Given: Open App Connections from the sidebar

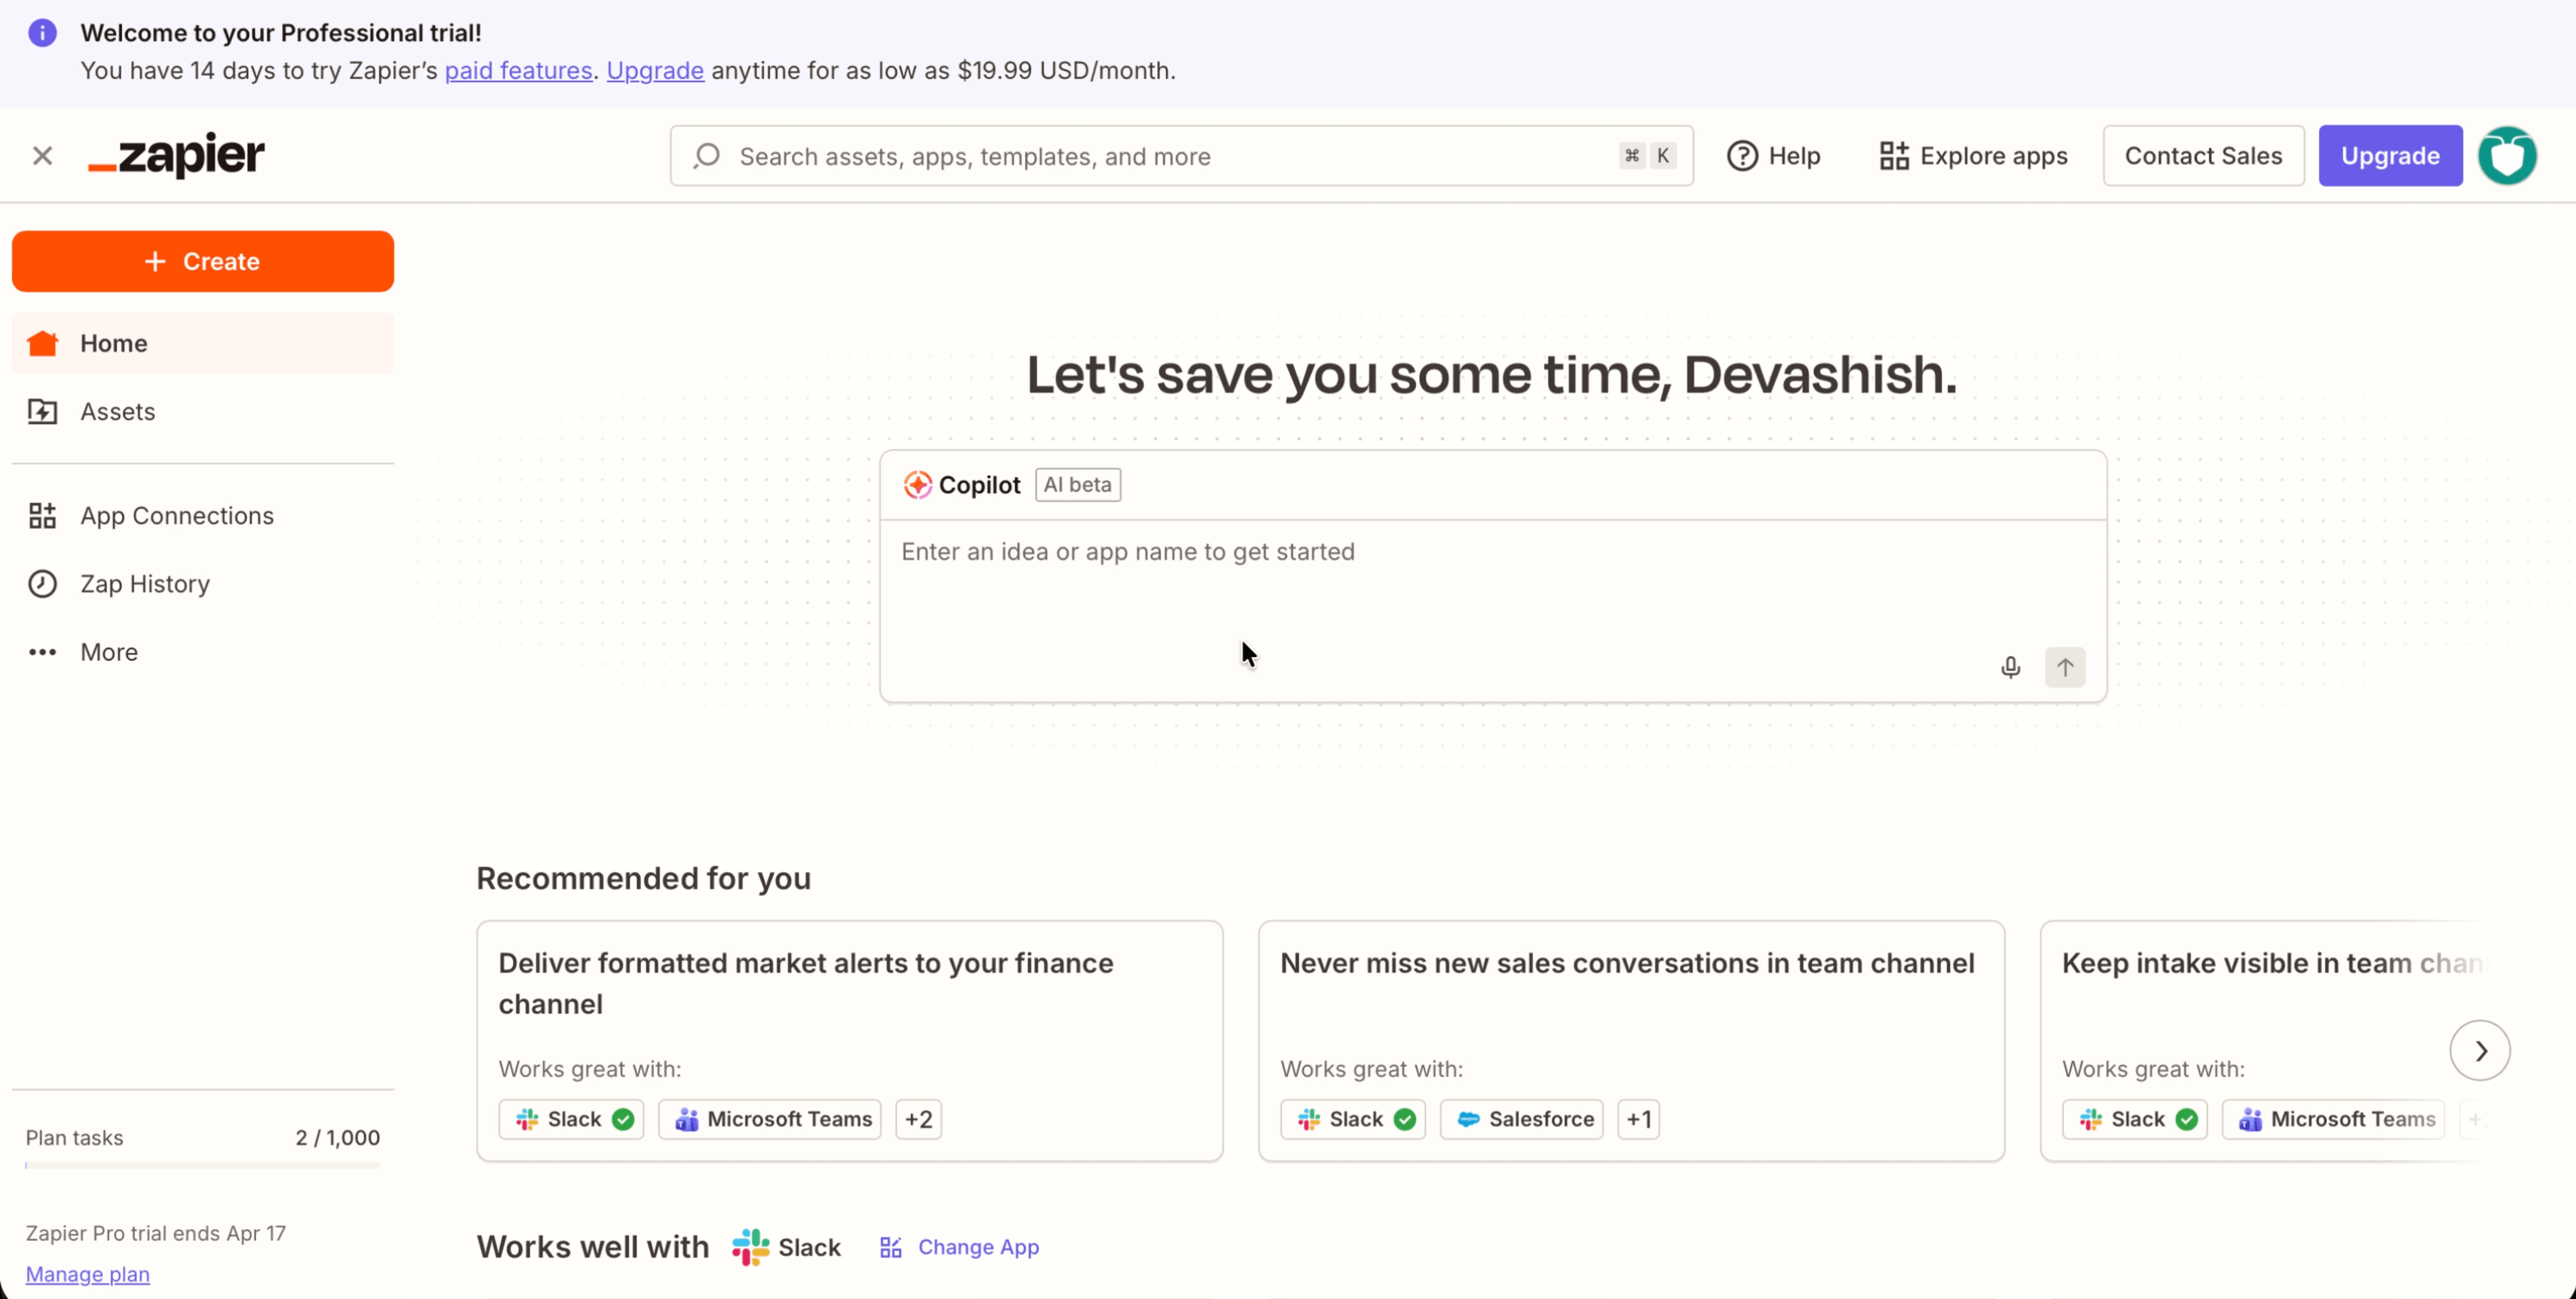Looking at the screenshot, I should point(177,515).
